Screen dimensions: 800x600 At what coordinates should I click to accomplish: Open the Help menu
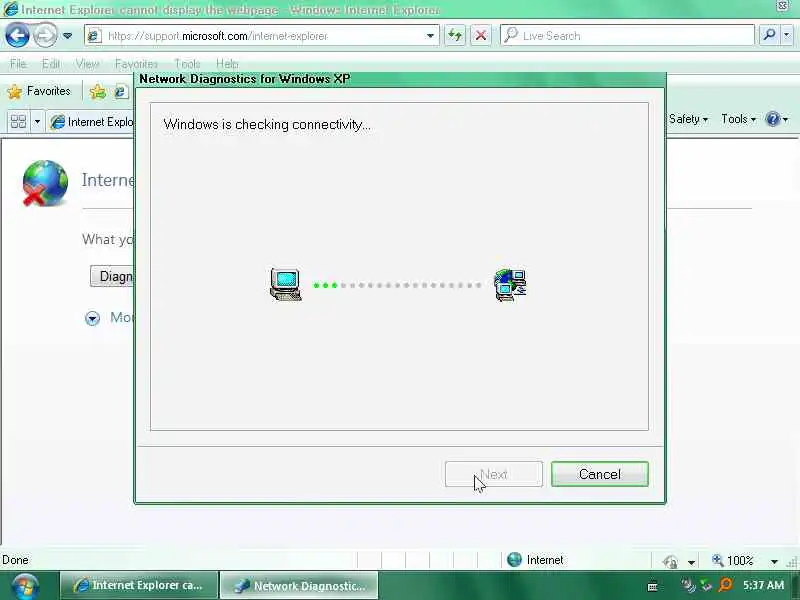227,64
